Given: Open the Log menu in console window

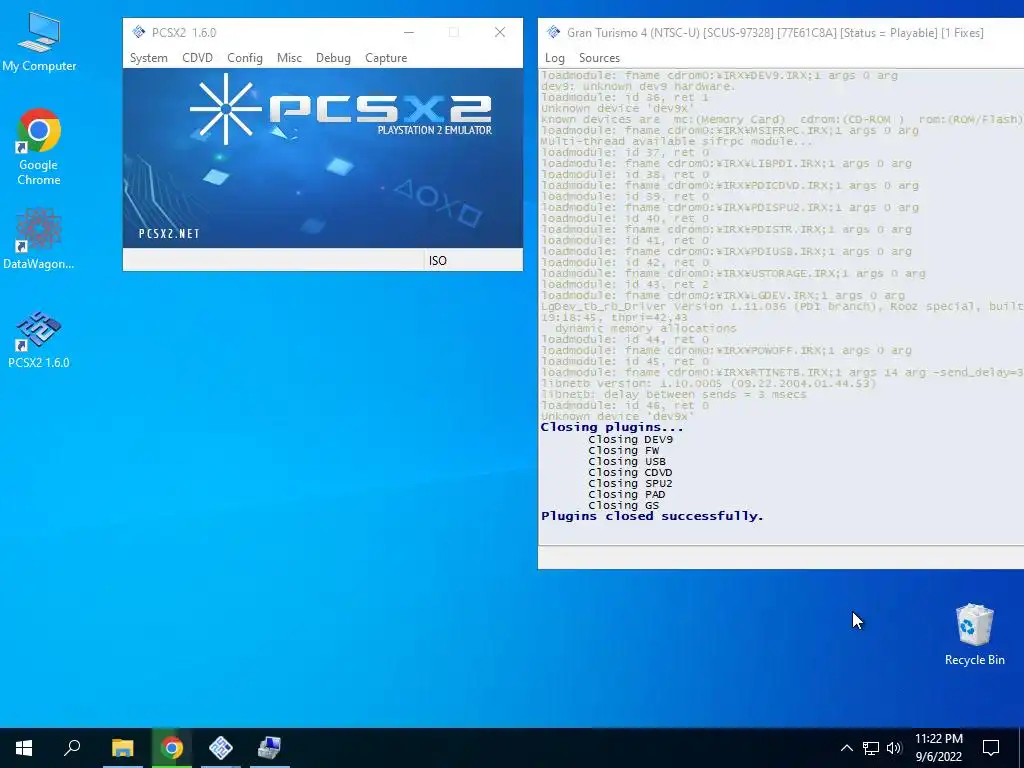Looking at the screenshot, I should [554, 57].
